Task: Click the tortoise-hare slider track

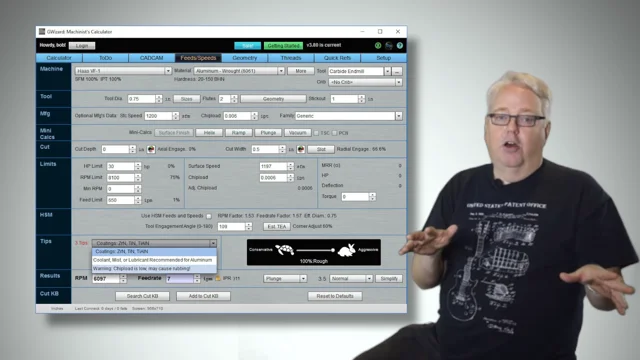Action: [315, 250]
